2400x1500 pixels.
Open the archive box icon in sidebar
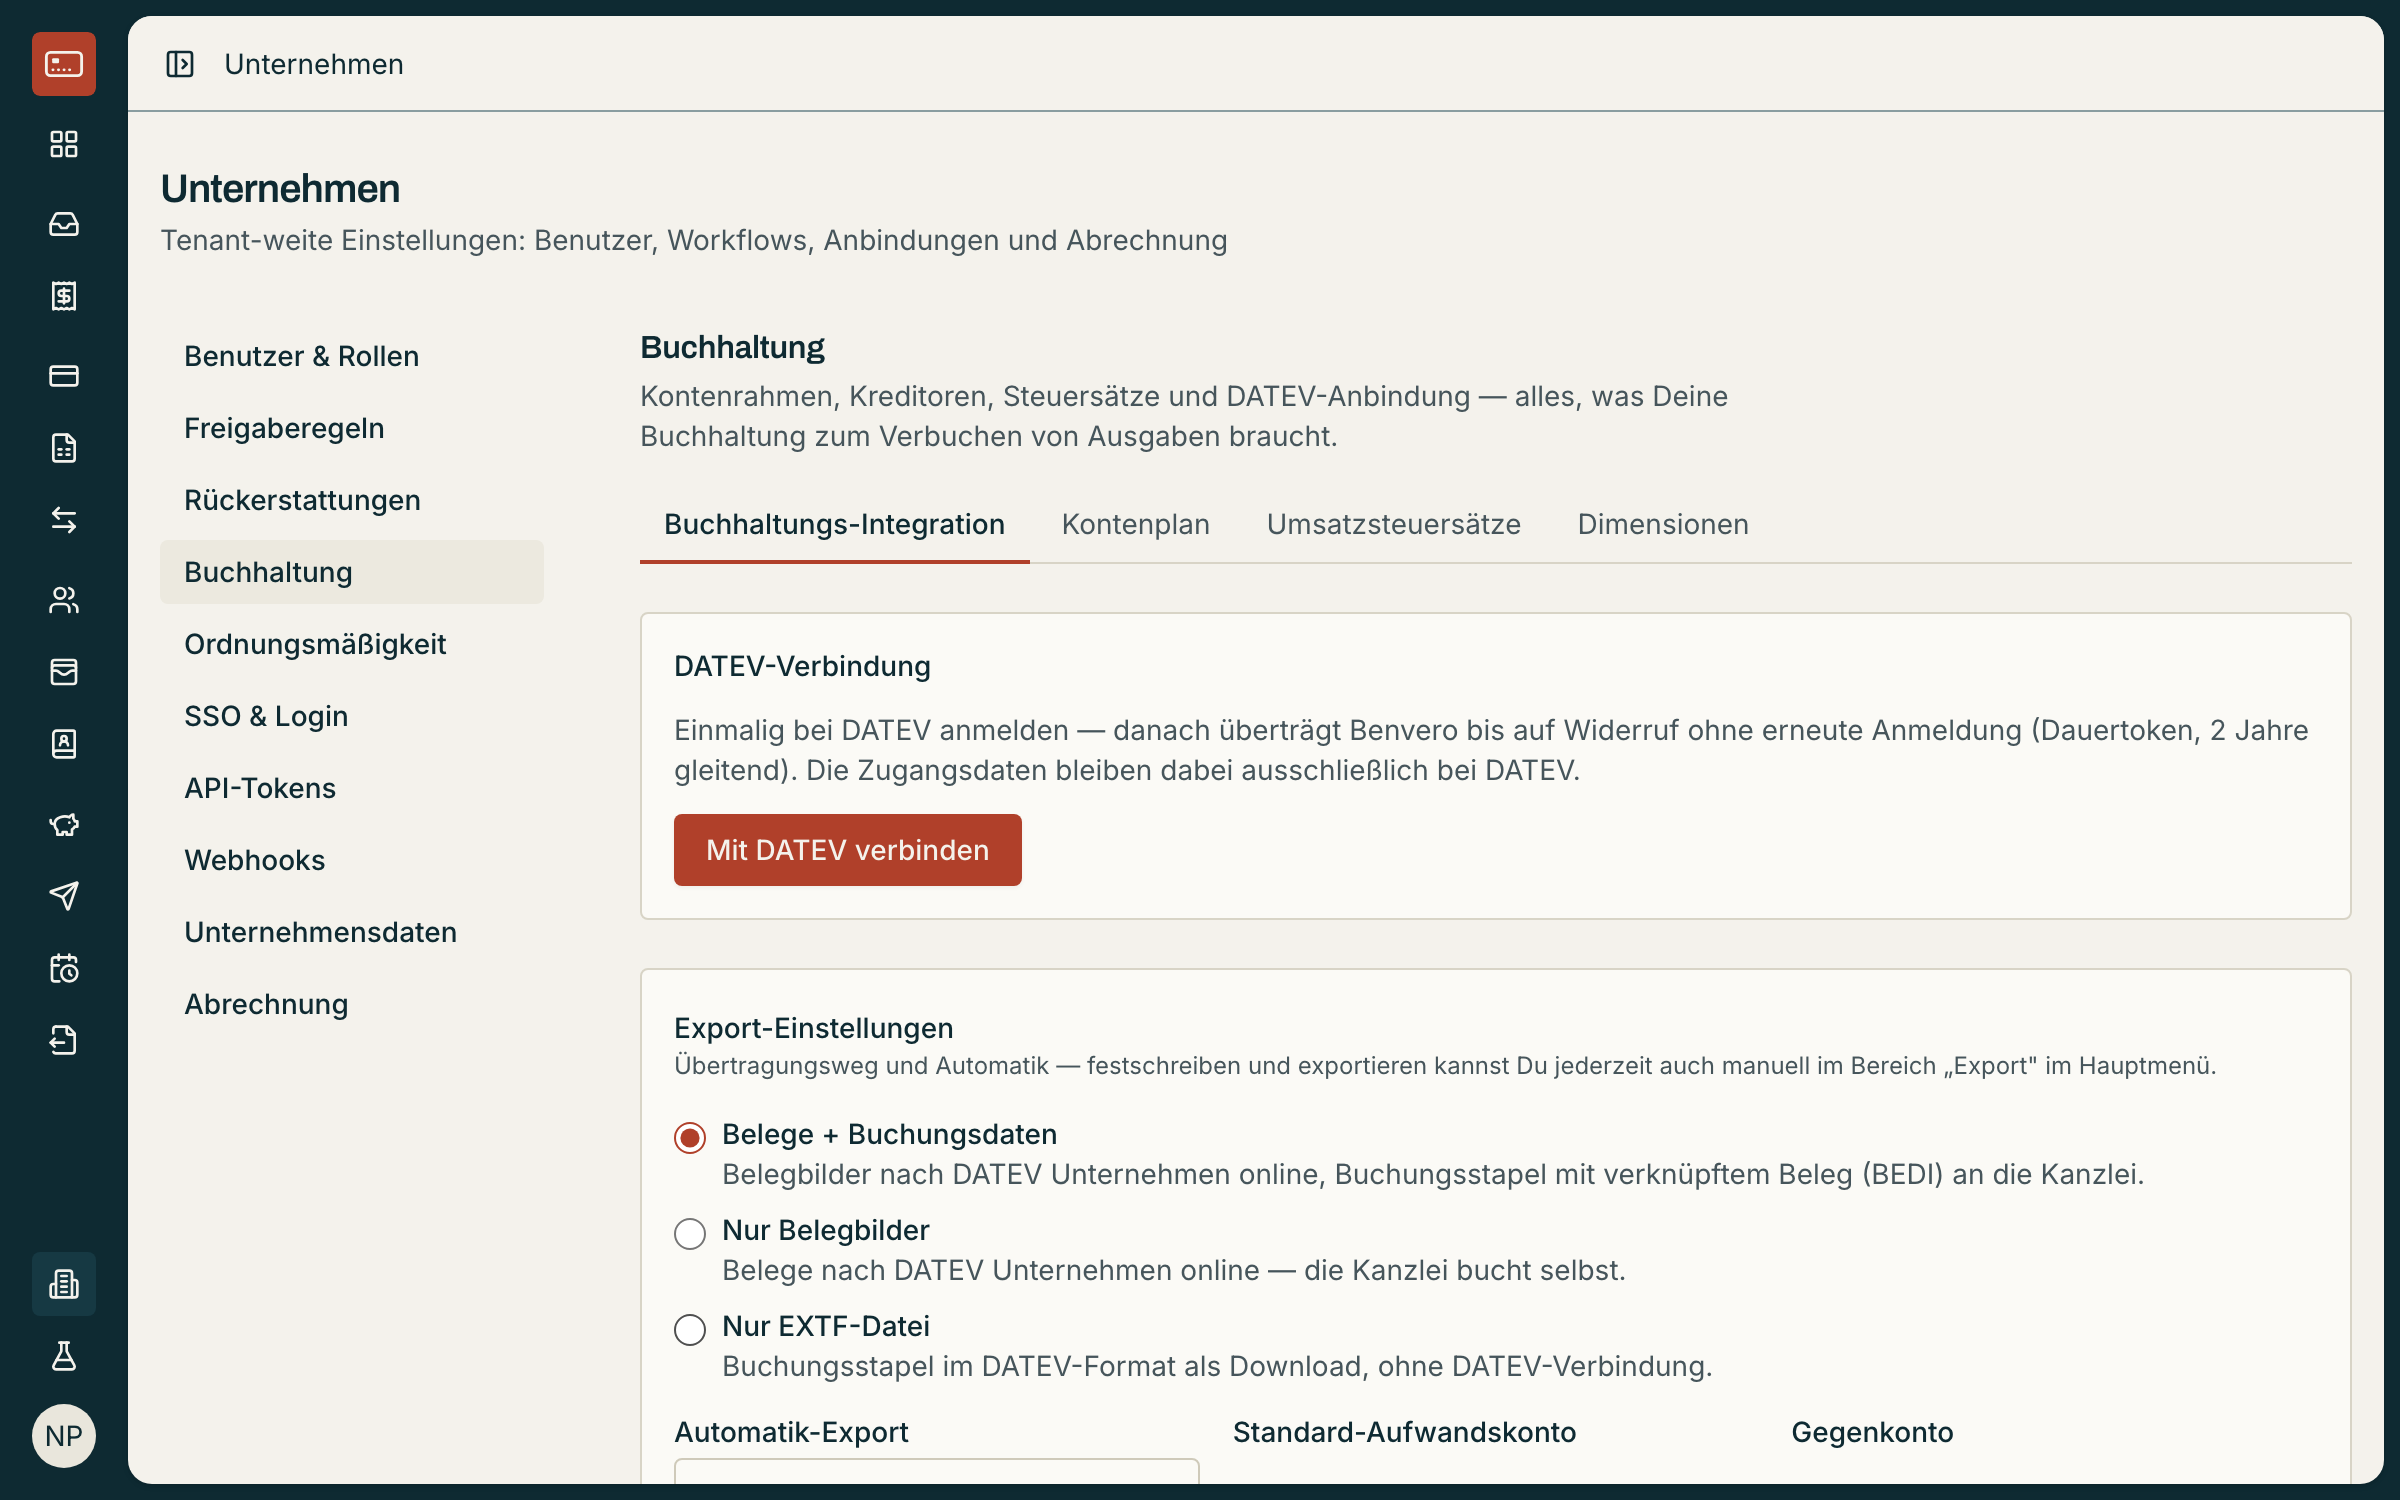pos(64,672)
